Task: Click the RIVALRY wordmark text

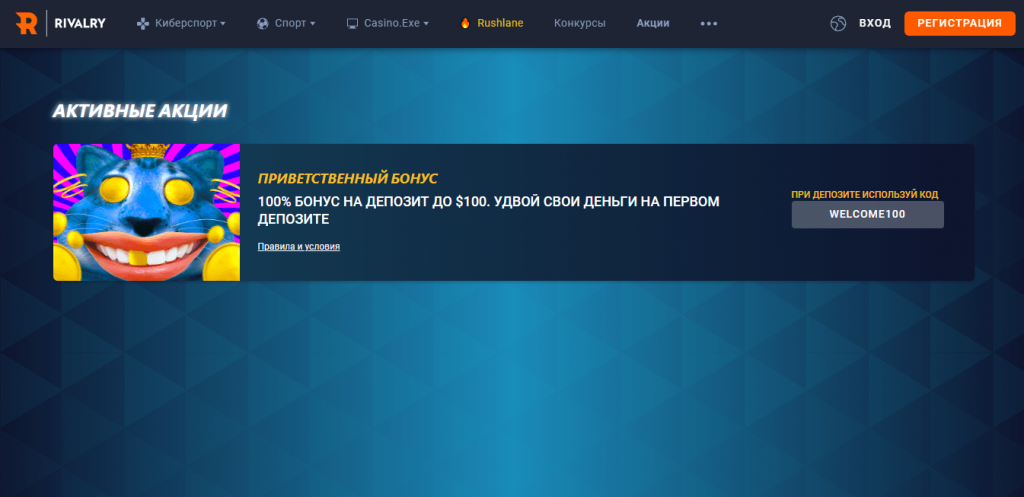Action: (x=80, y=23)
